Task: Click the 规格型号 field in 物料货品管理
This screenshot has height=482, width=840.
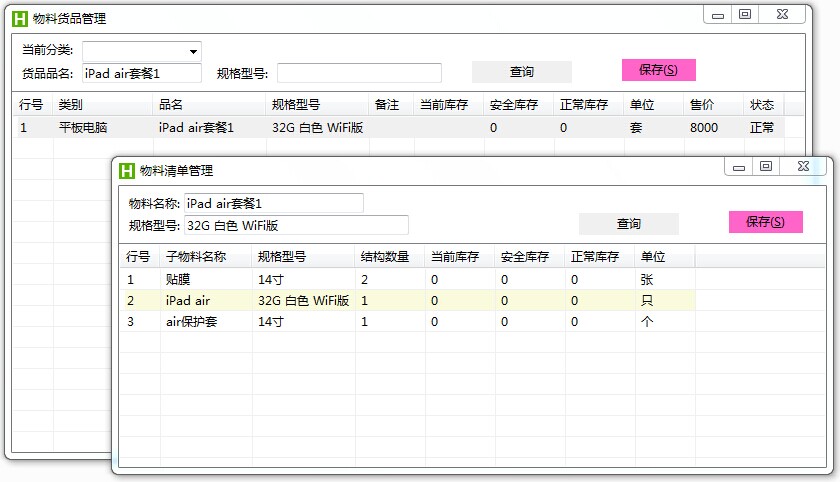Action: click(x=359, y=73)
